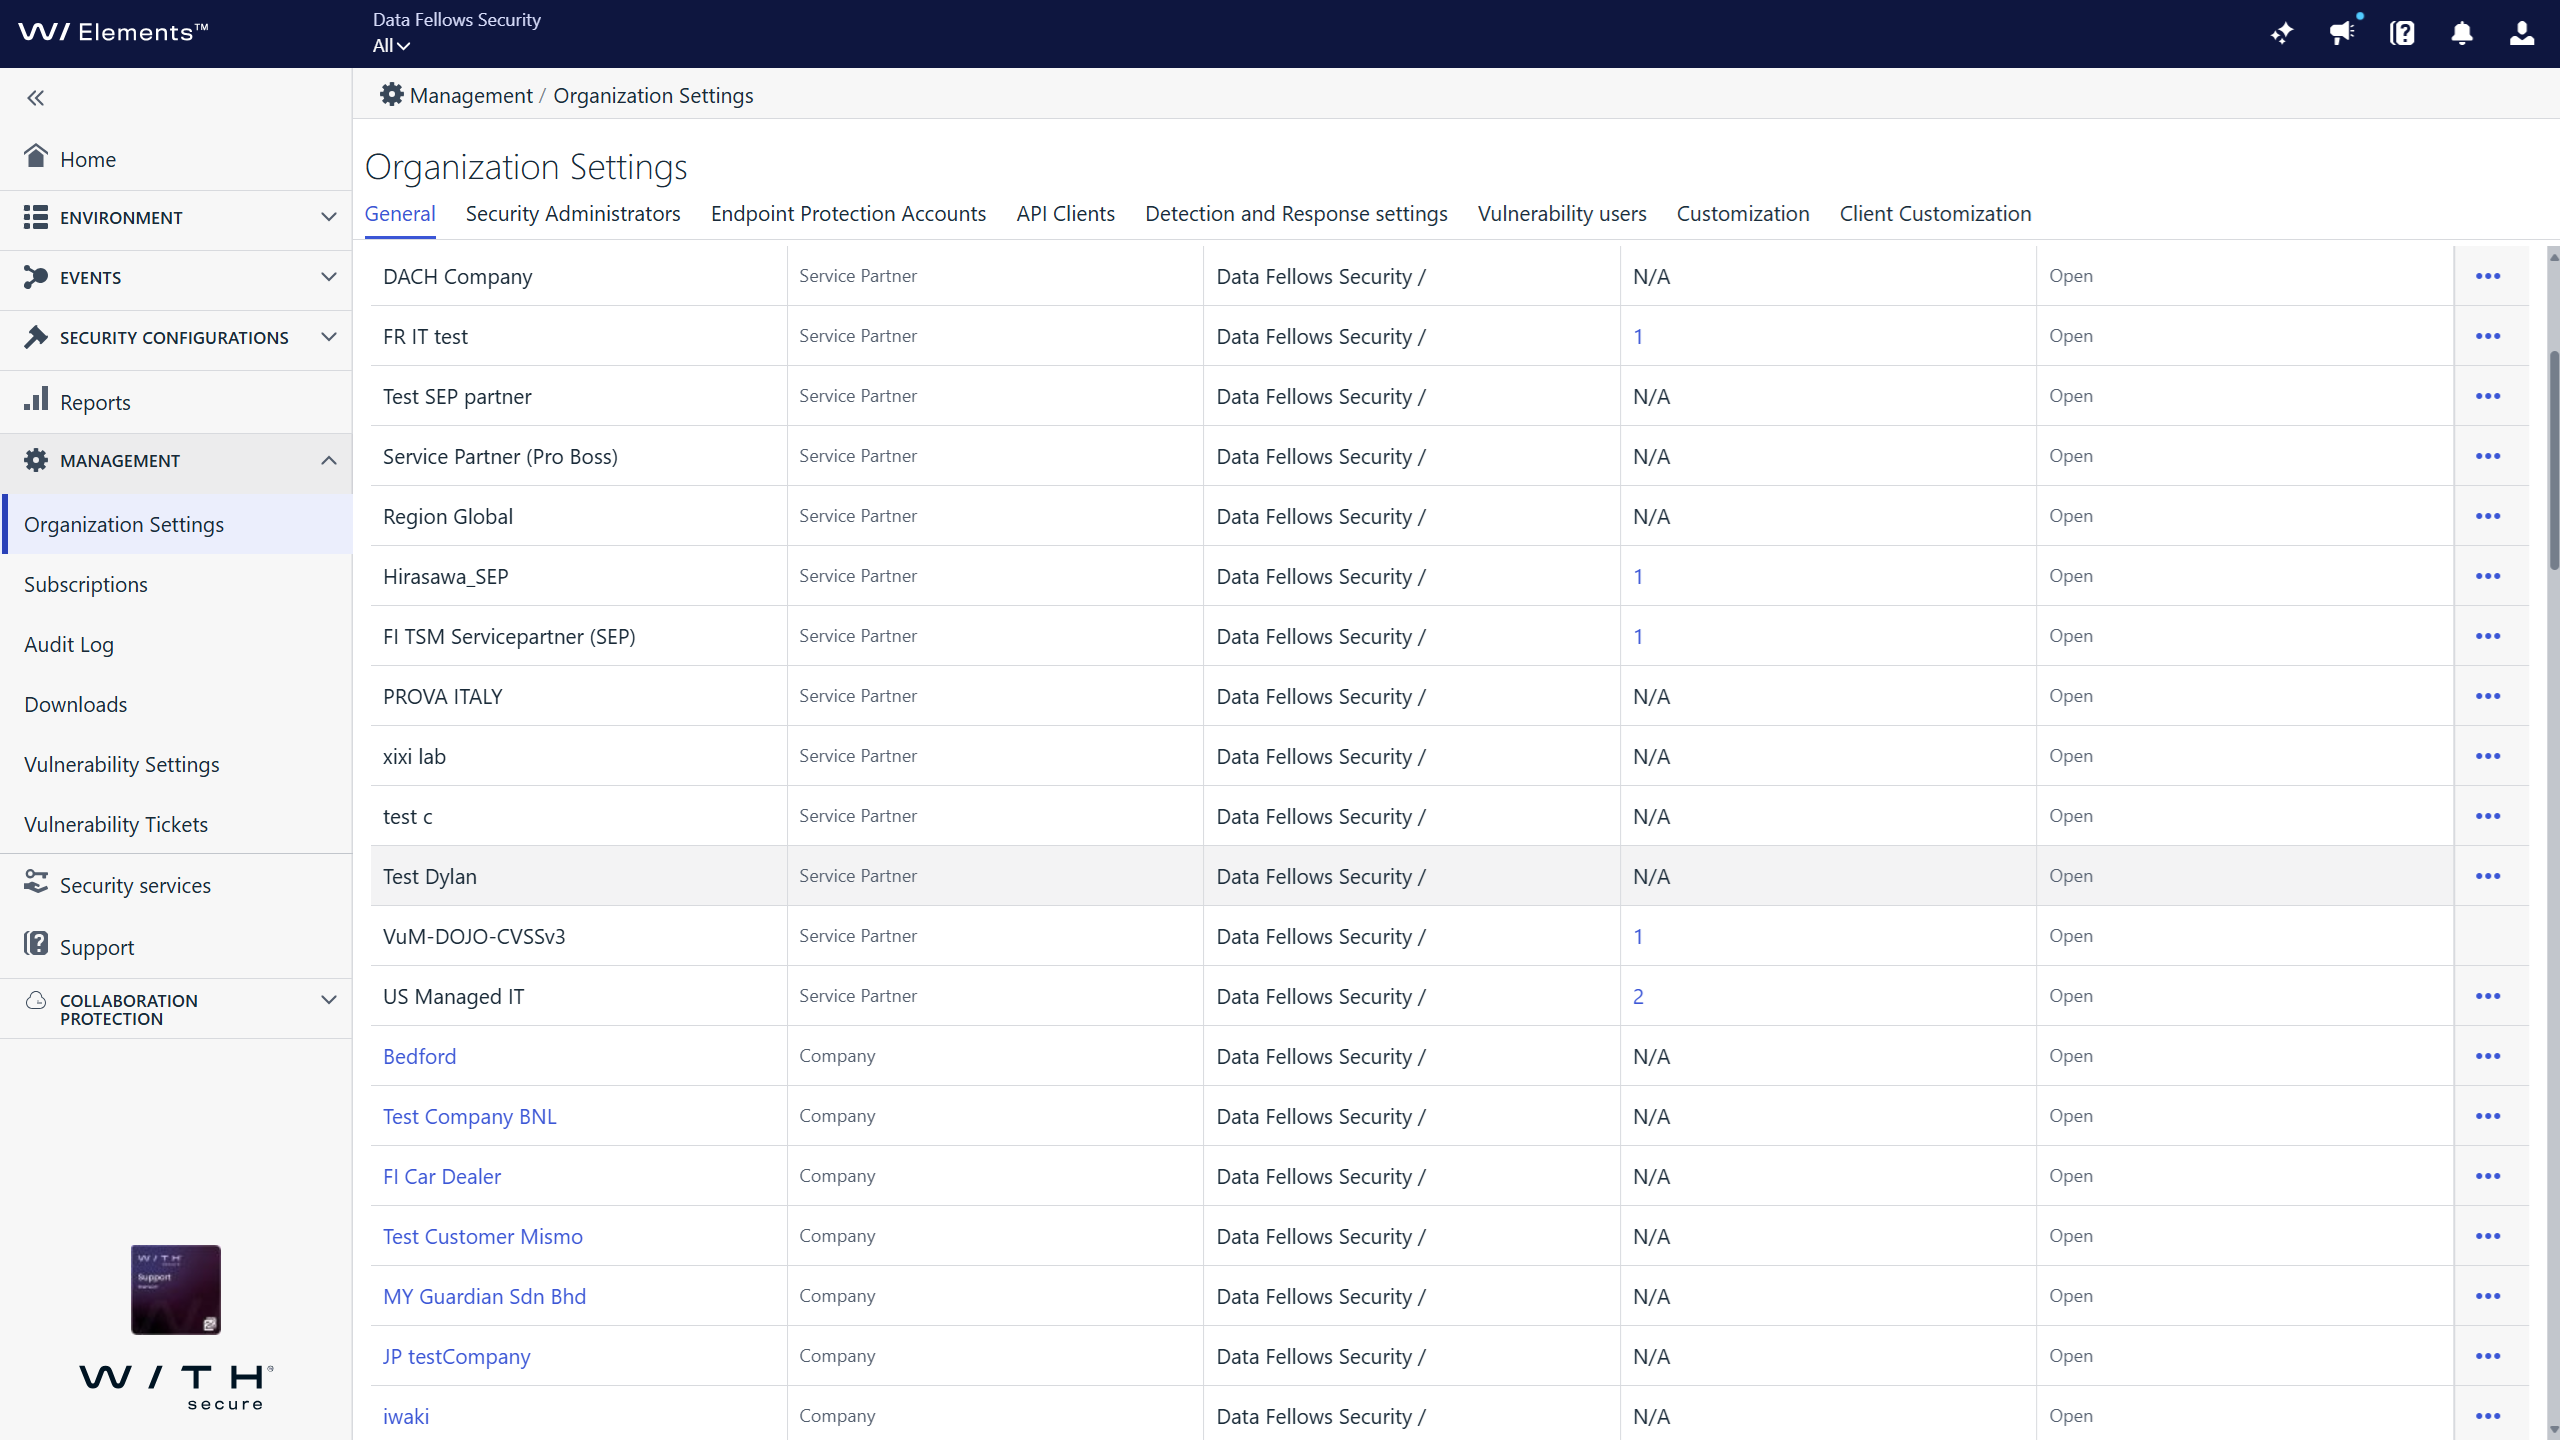2560x1440 pixels.
Task: Open help question mark icon in header
Action: click(2402, 33)
